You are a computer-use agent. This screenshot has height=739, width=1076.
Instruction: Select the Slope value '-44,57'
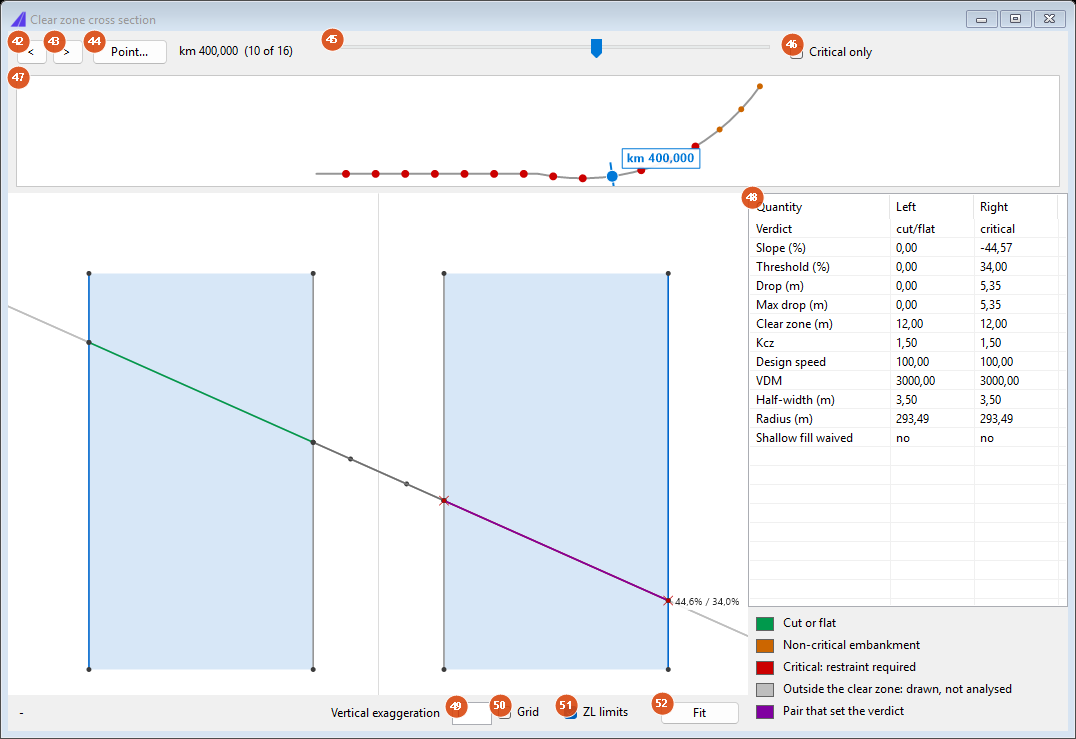[996, 248]
